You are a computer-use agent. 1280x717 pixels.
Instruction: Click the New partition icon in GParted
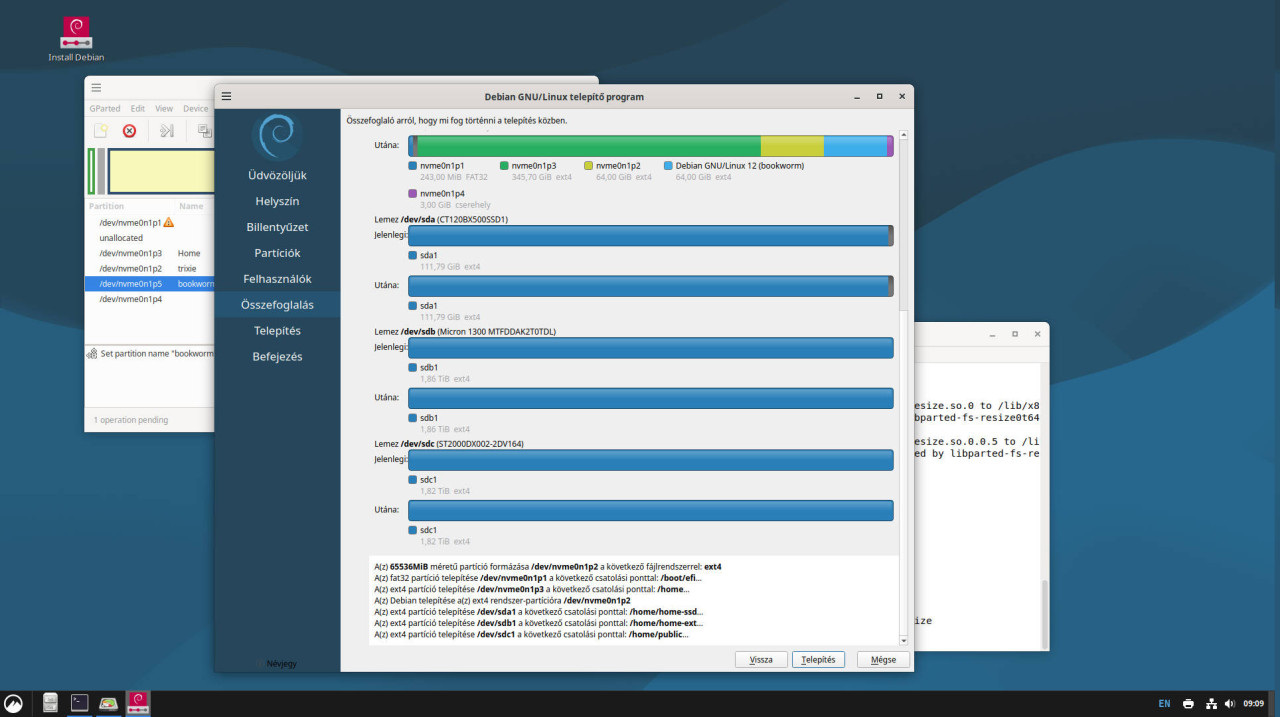(x=100, y=130)
